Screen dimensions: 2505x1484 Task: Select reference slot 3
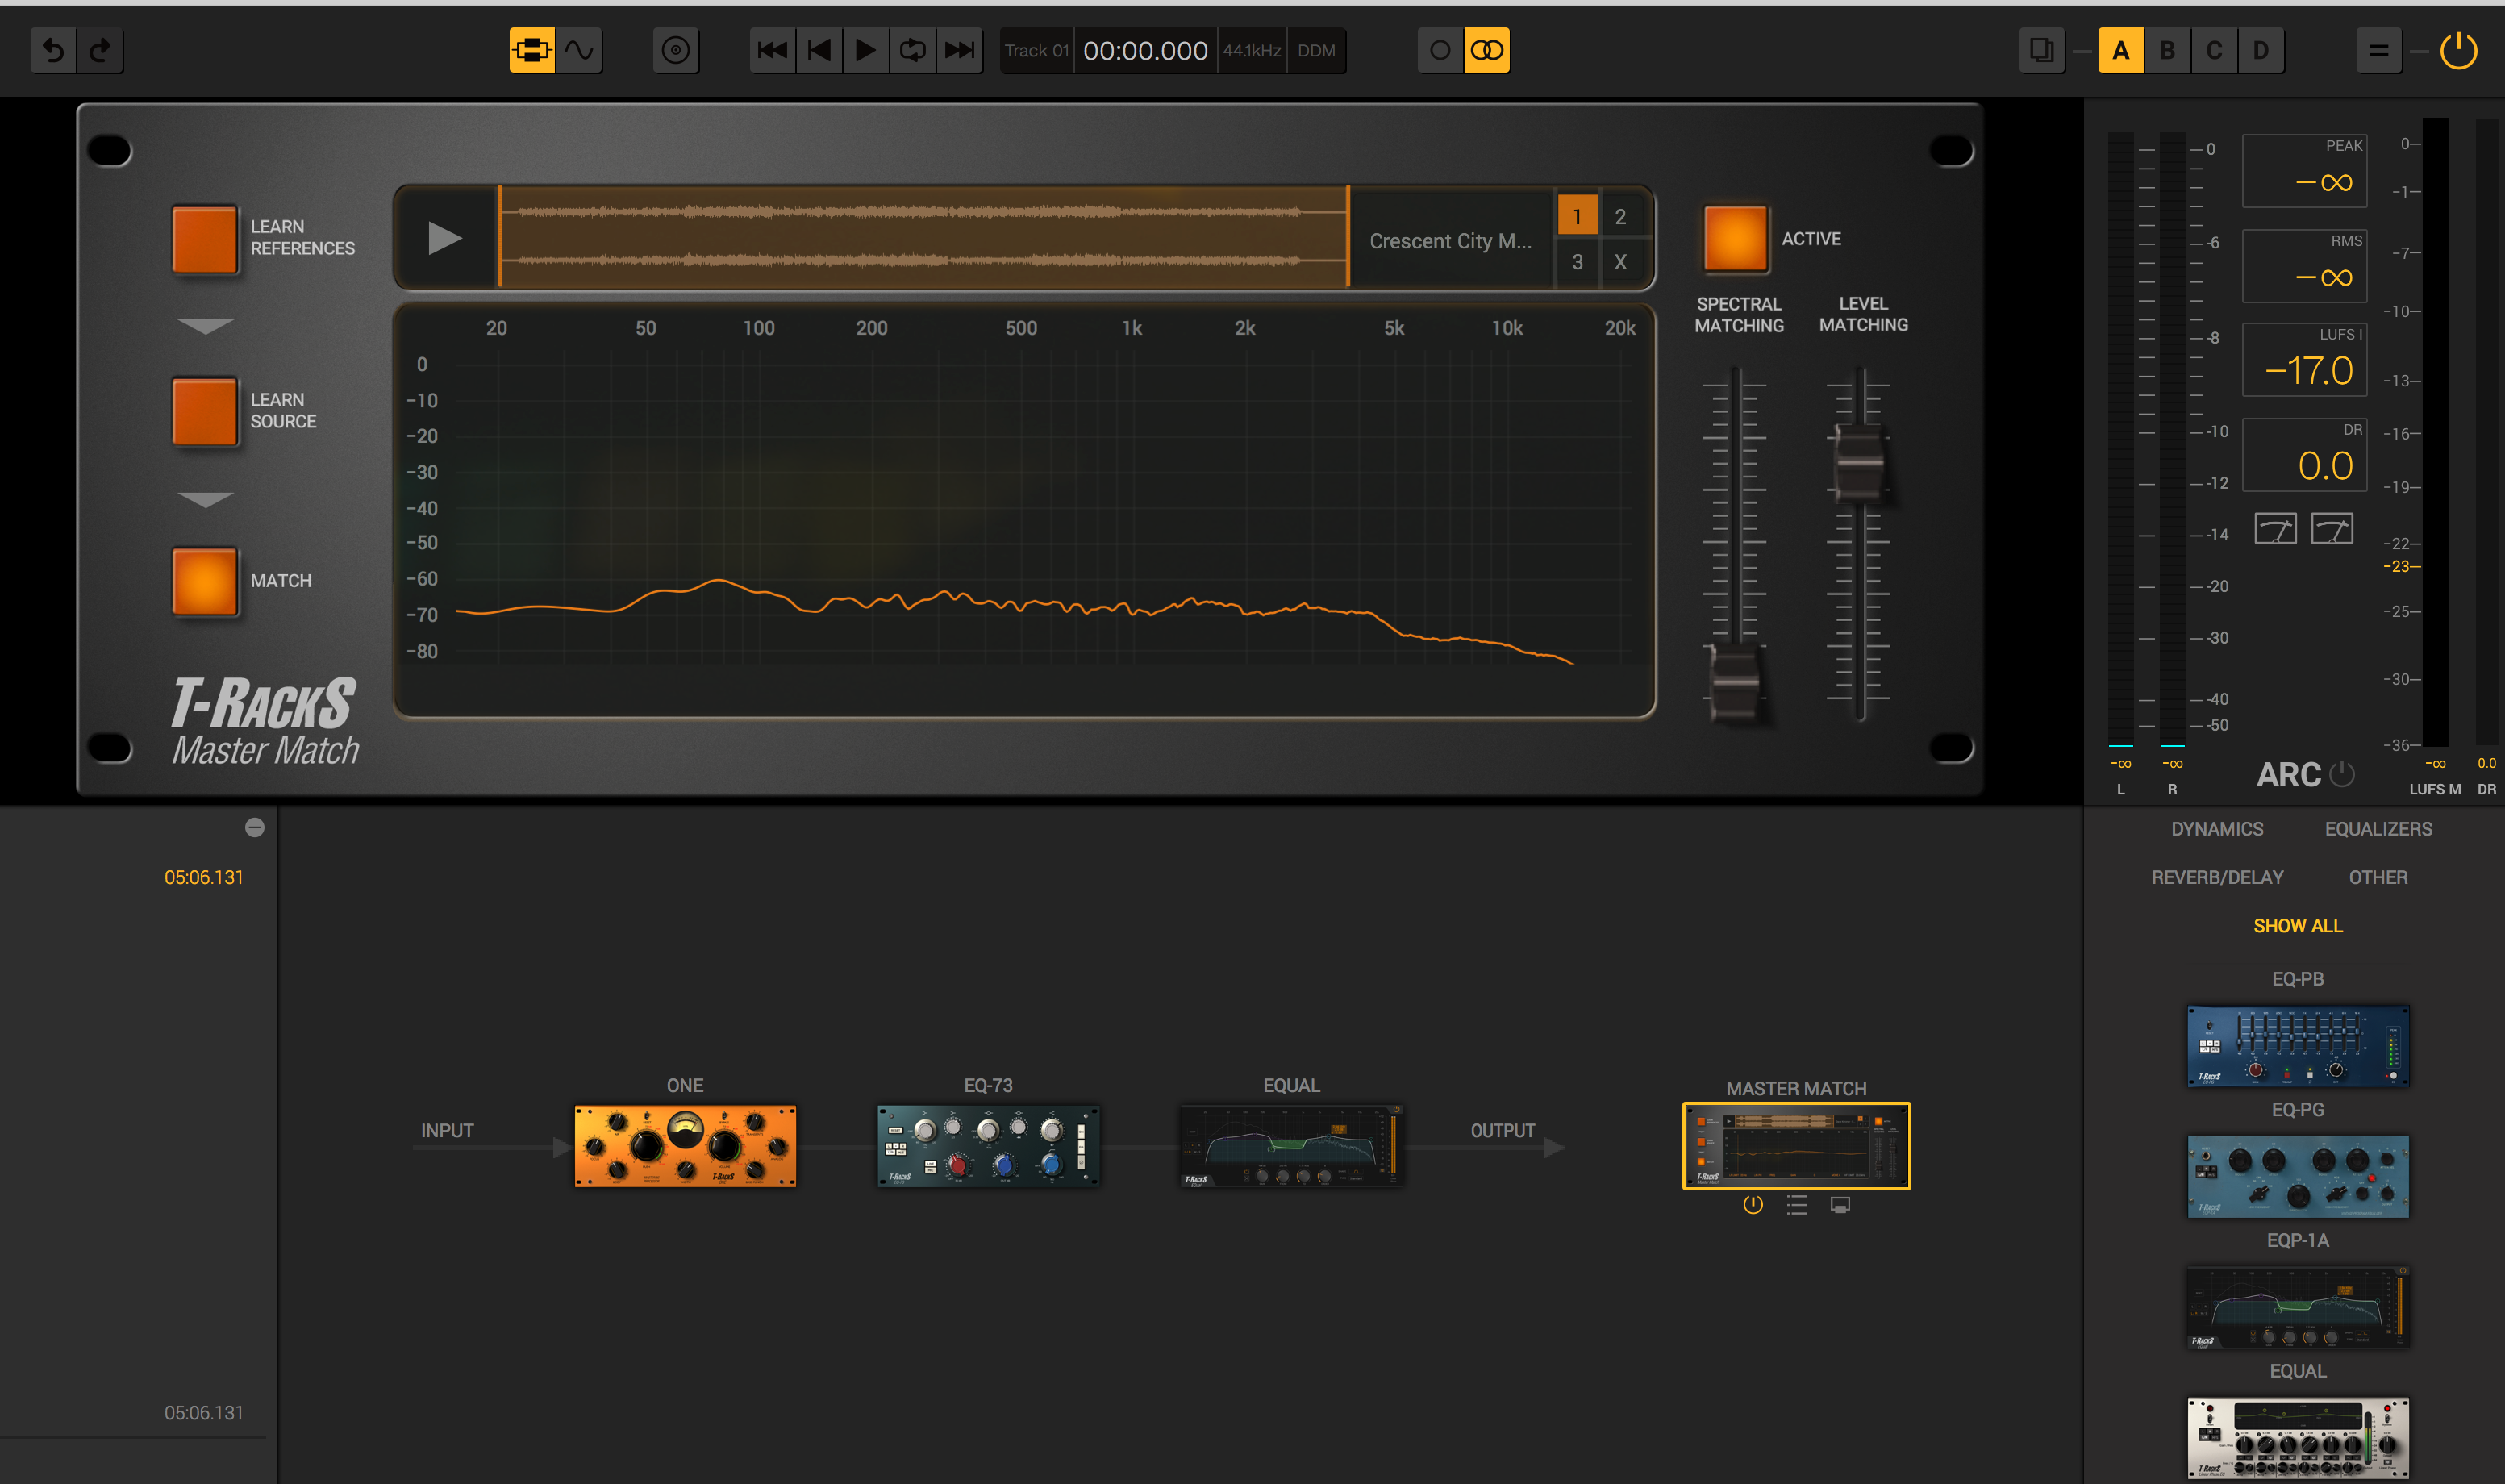click(x=1577, y=262)
